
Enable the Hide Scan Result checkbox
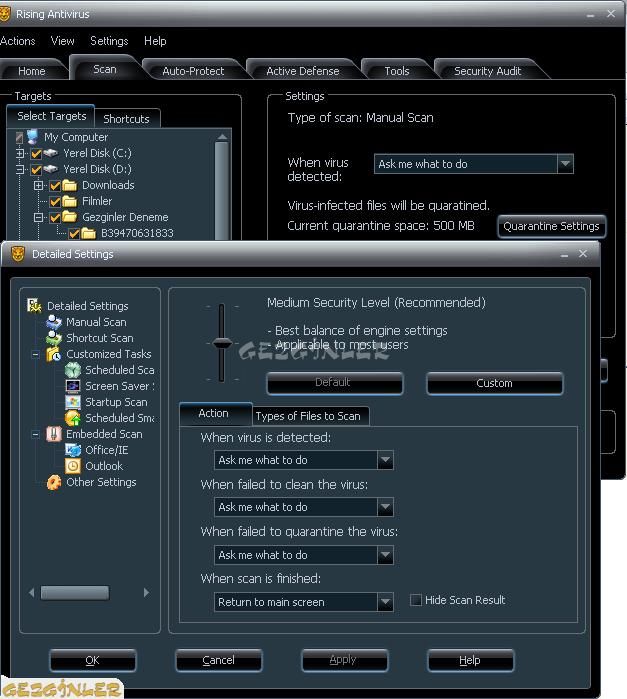(416, 600)
